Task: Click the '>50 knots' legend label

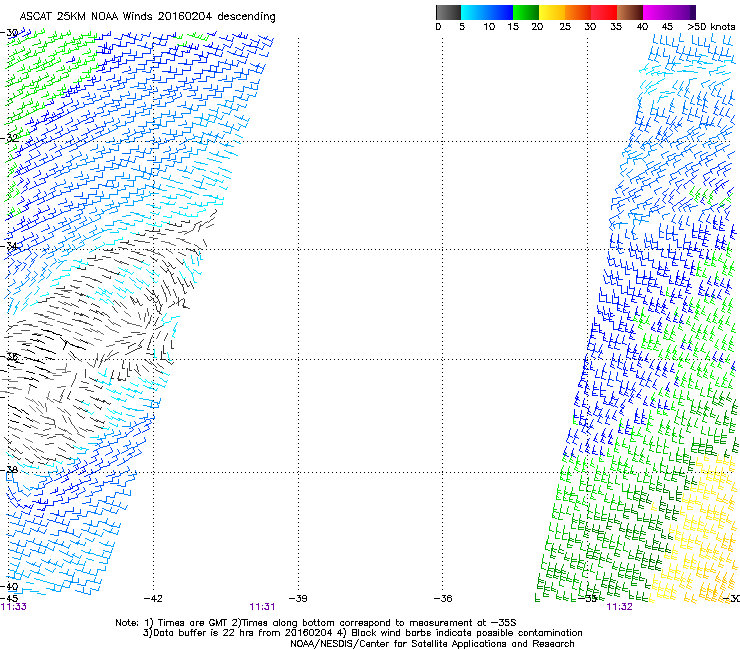Action: pos(711,27)
